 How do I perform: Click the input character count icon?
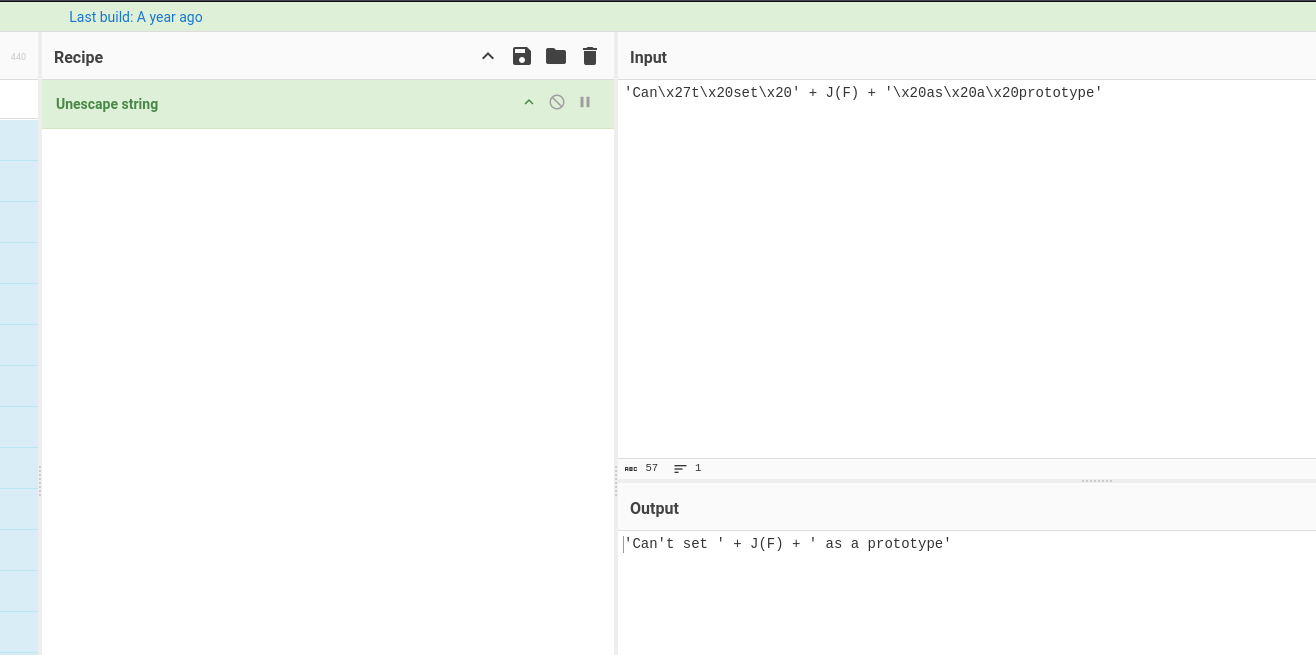click(x=631, y=468)
